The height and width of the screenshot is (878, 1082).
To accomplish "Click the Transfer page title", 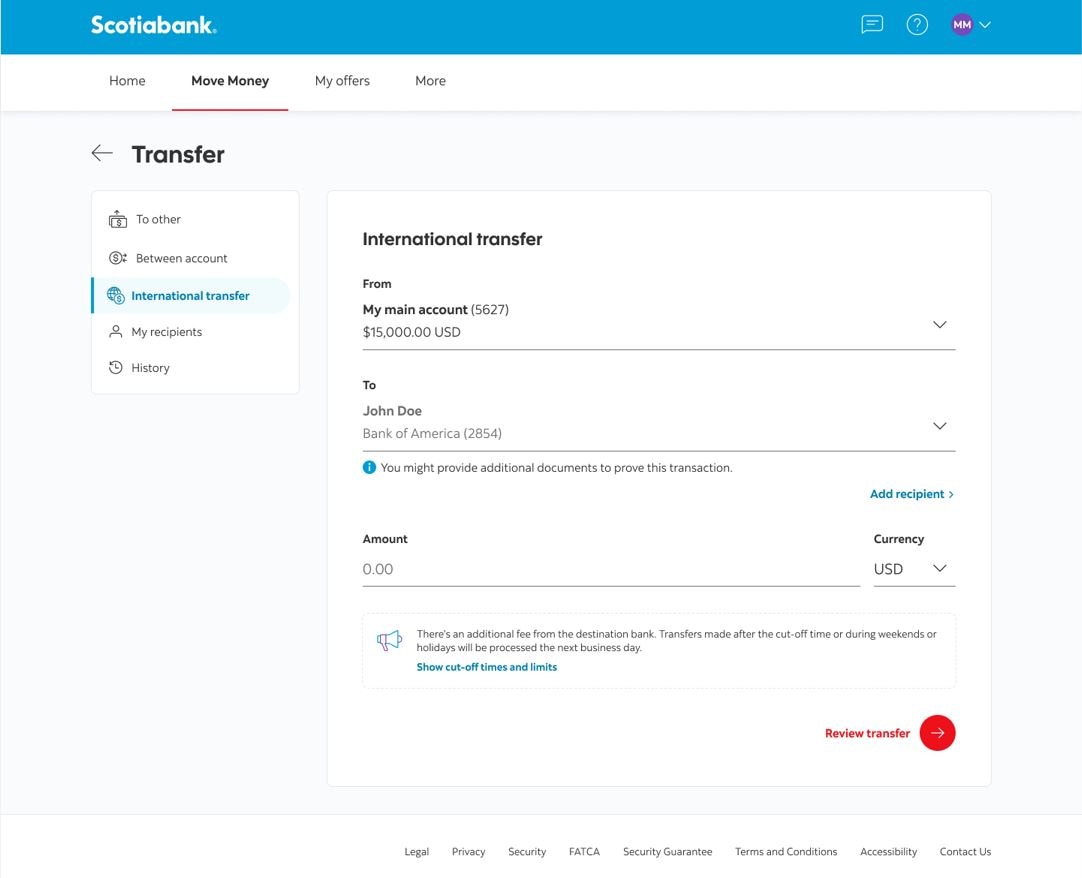I will pyautogui.click(x=178, y=154).
